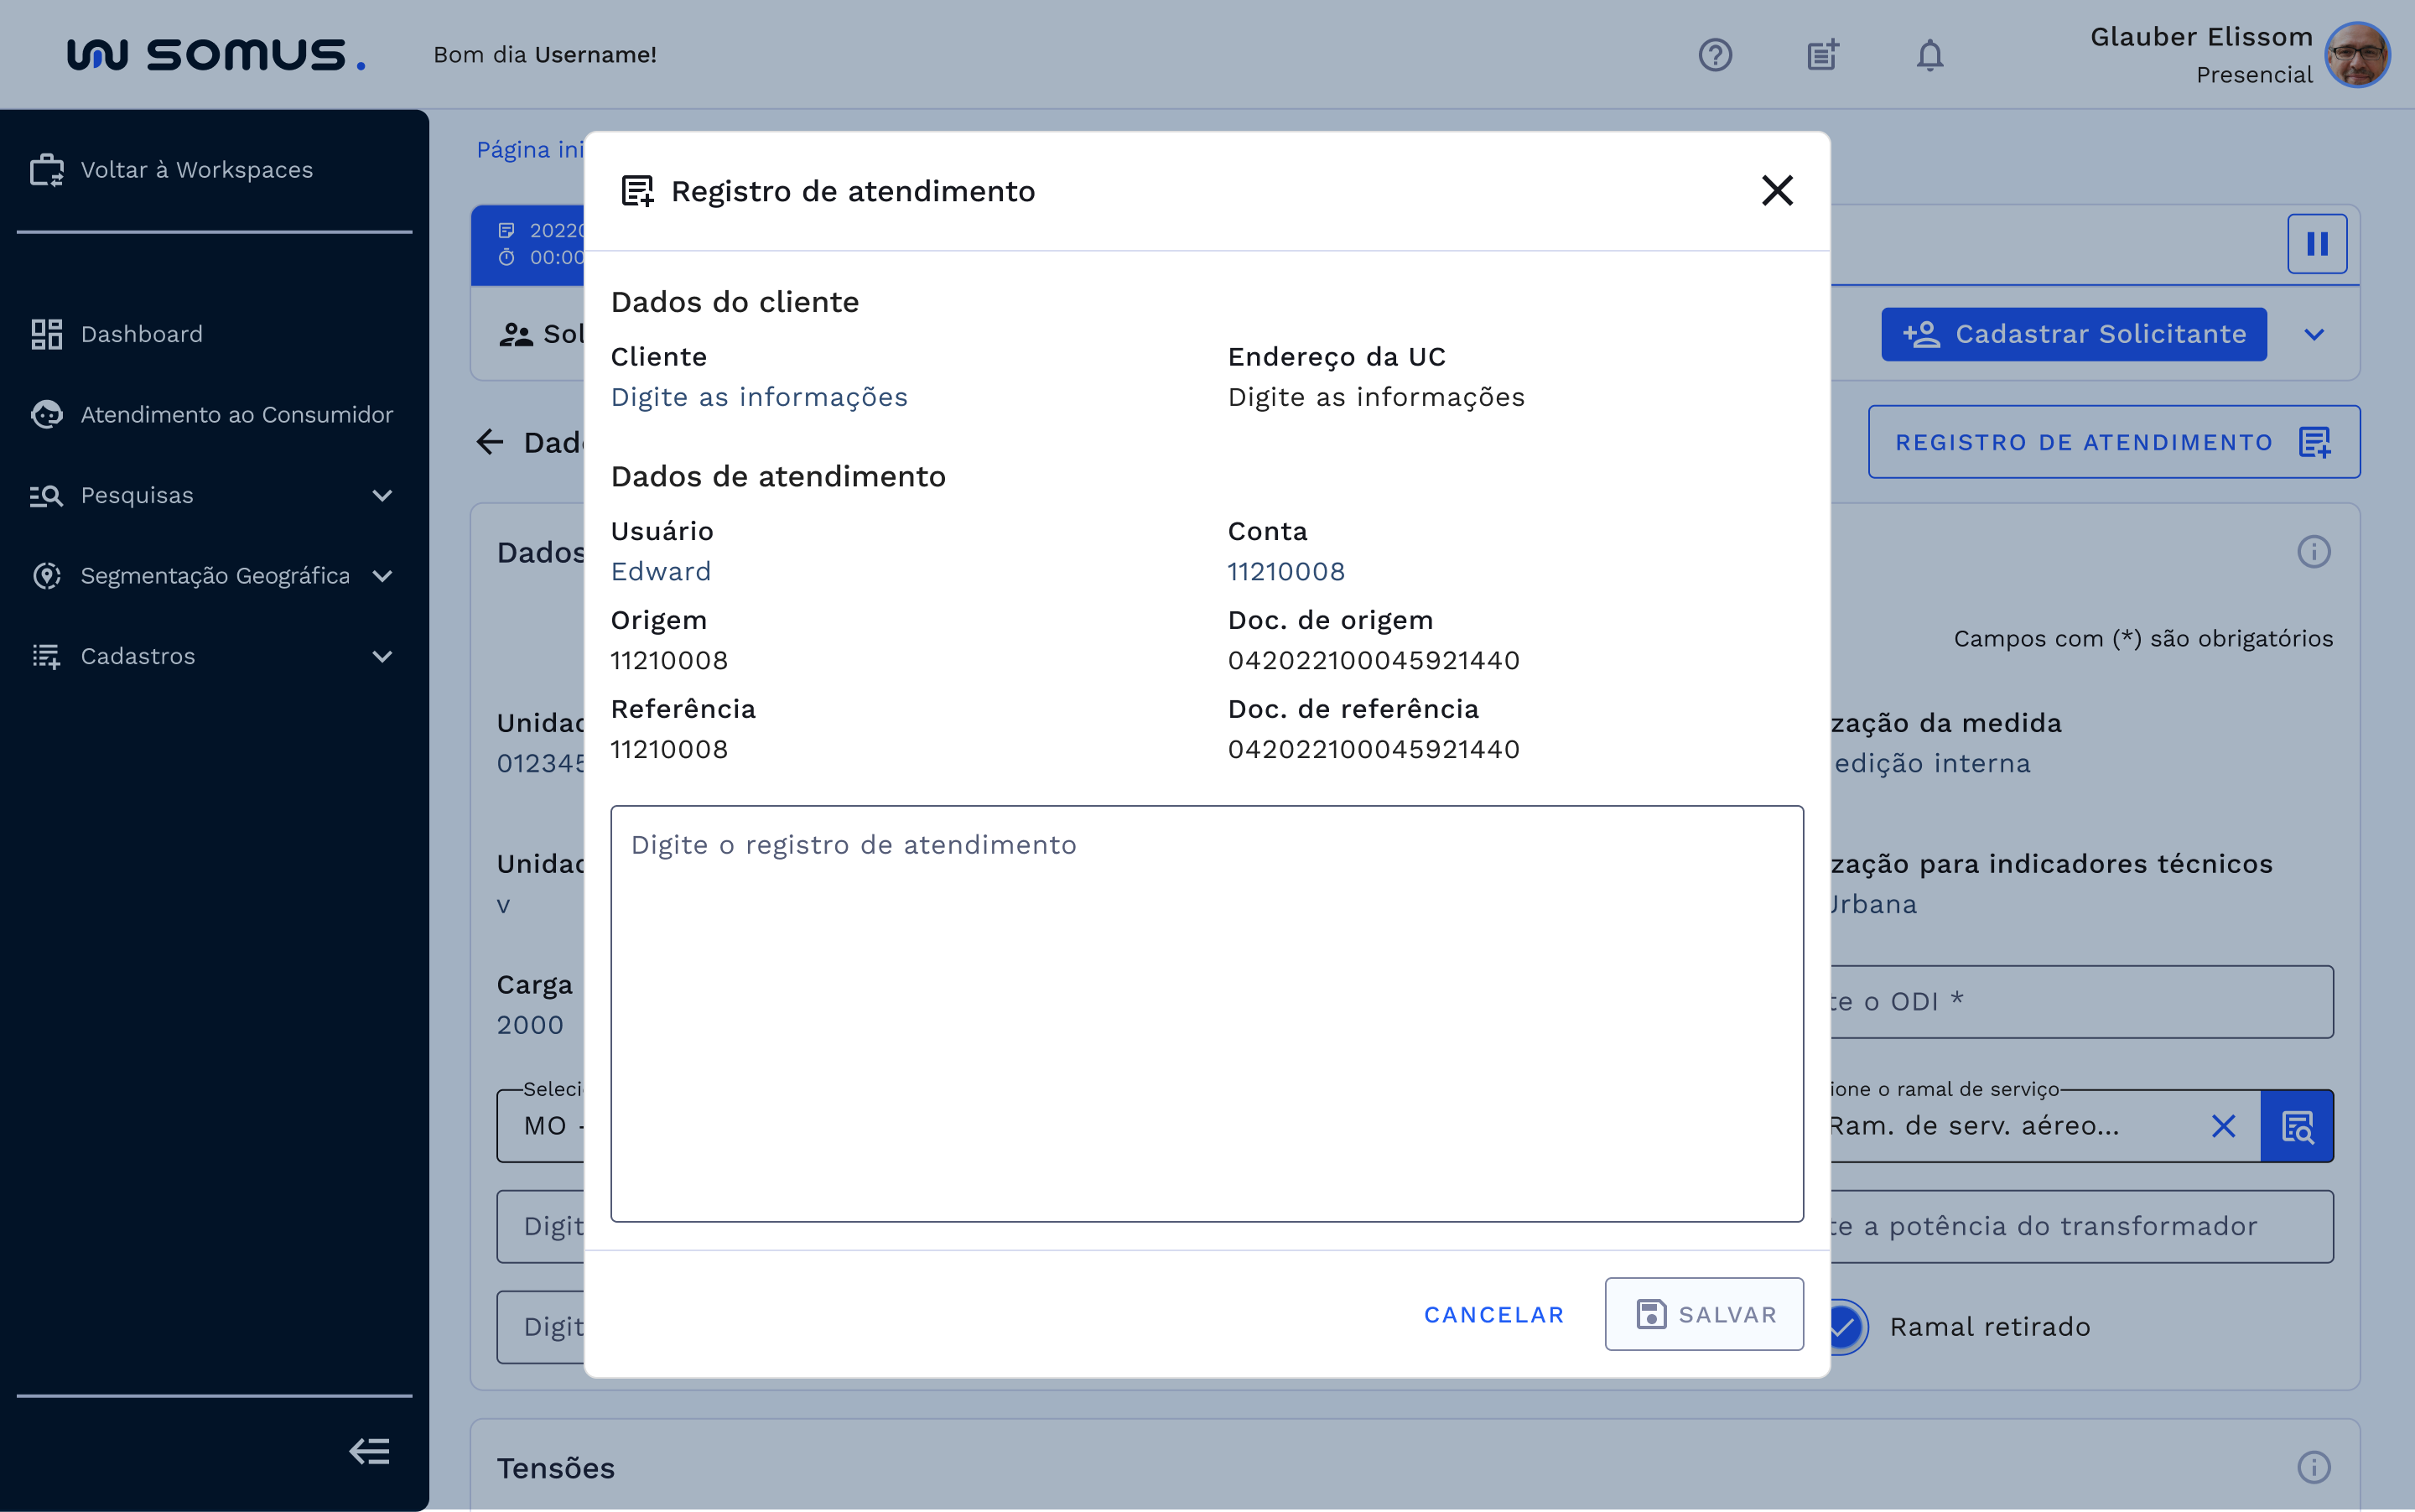Image resolution: width=2415 pixels, height=1512 pixels.
Task: Open the ramal de serviço lookup icon
Action: click(x=2297, y=1126)
